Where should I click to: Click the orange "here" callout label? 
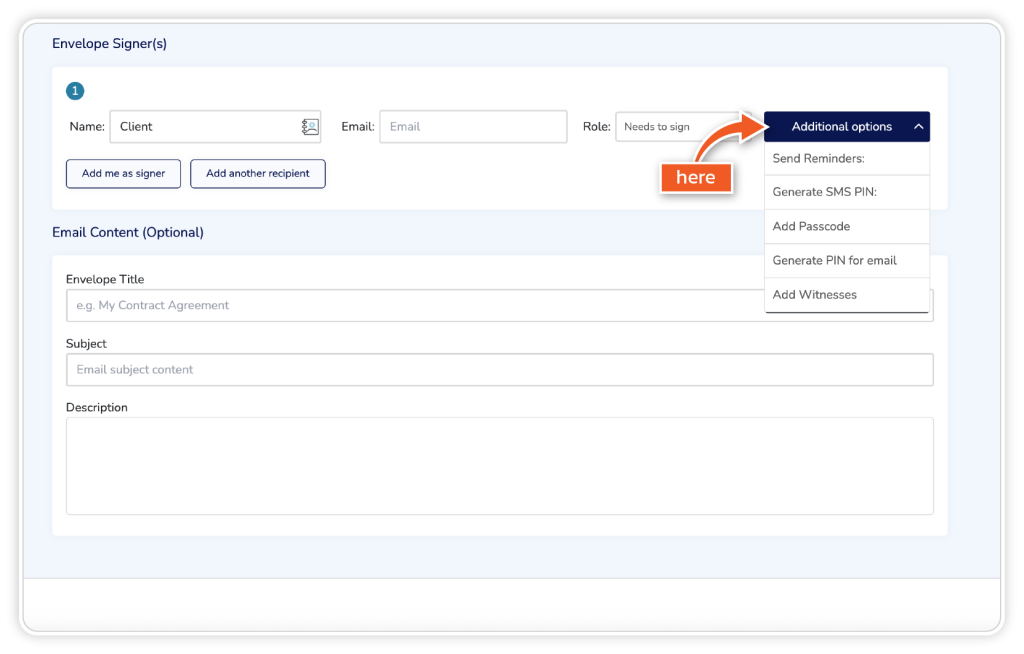[695, 177]
